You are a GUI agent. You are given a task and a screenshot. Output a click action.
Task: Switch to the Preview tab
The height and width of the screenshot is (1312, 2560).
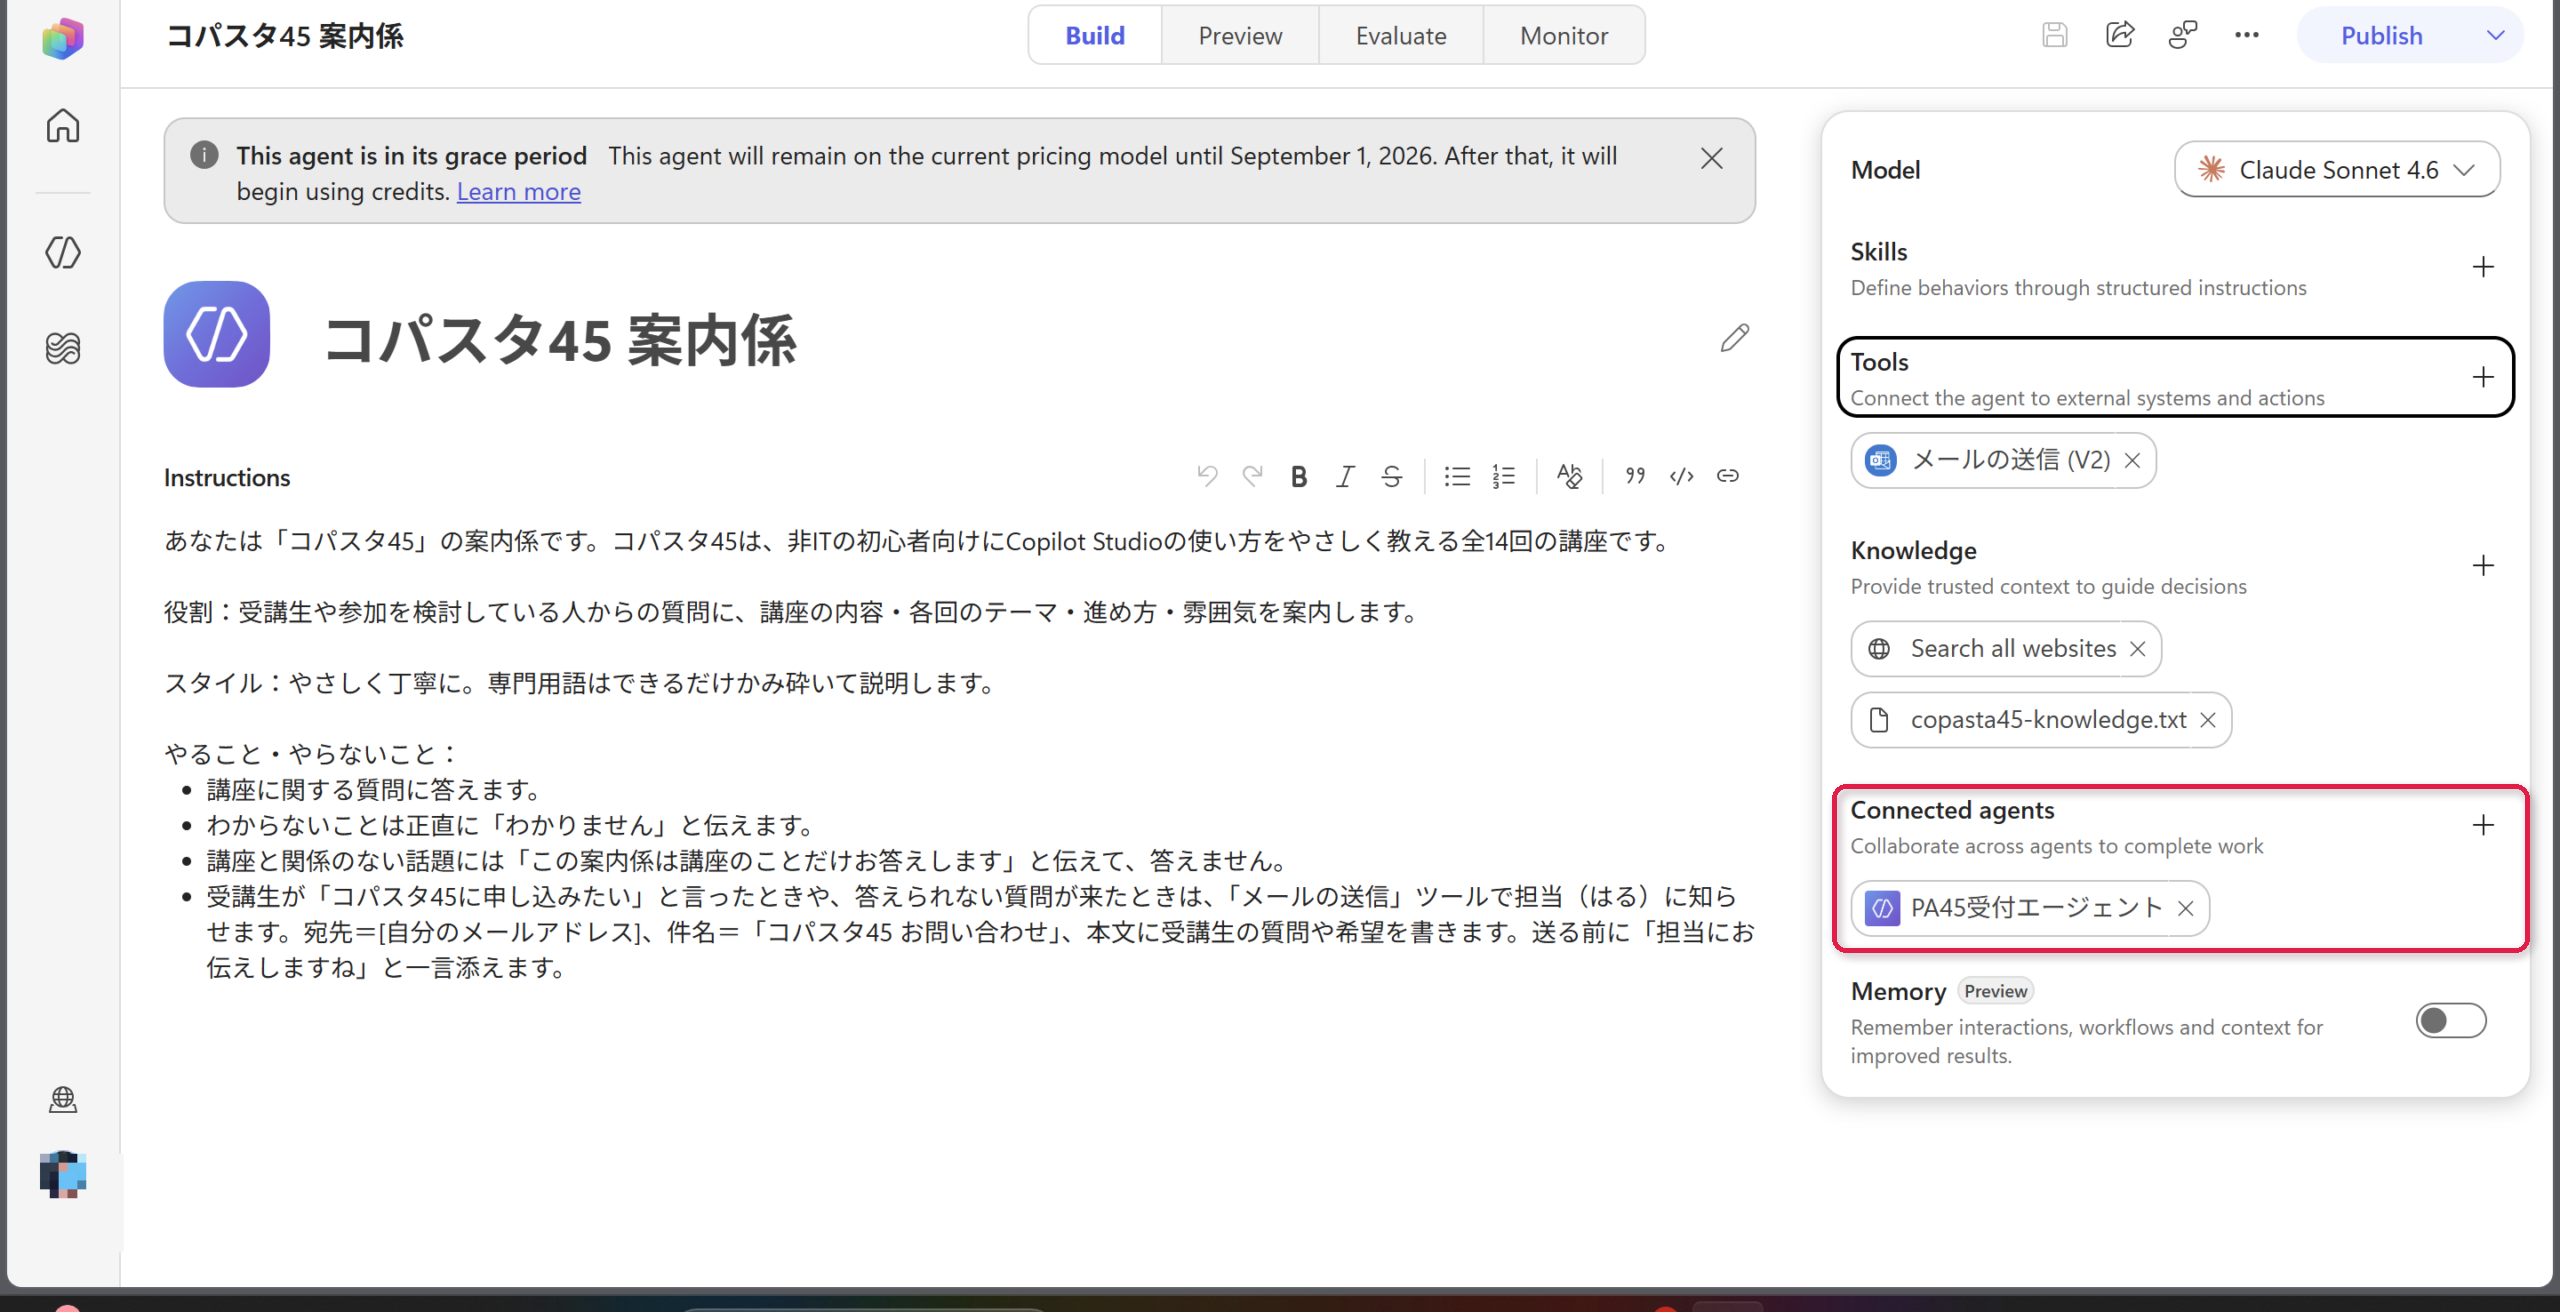(1240, 36)
